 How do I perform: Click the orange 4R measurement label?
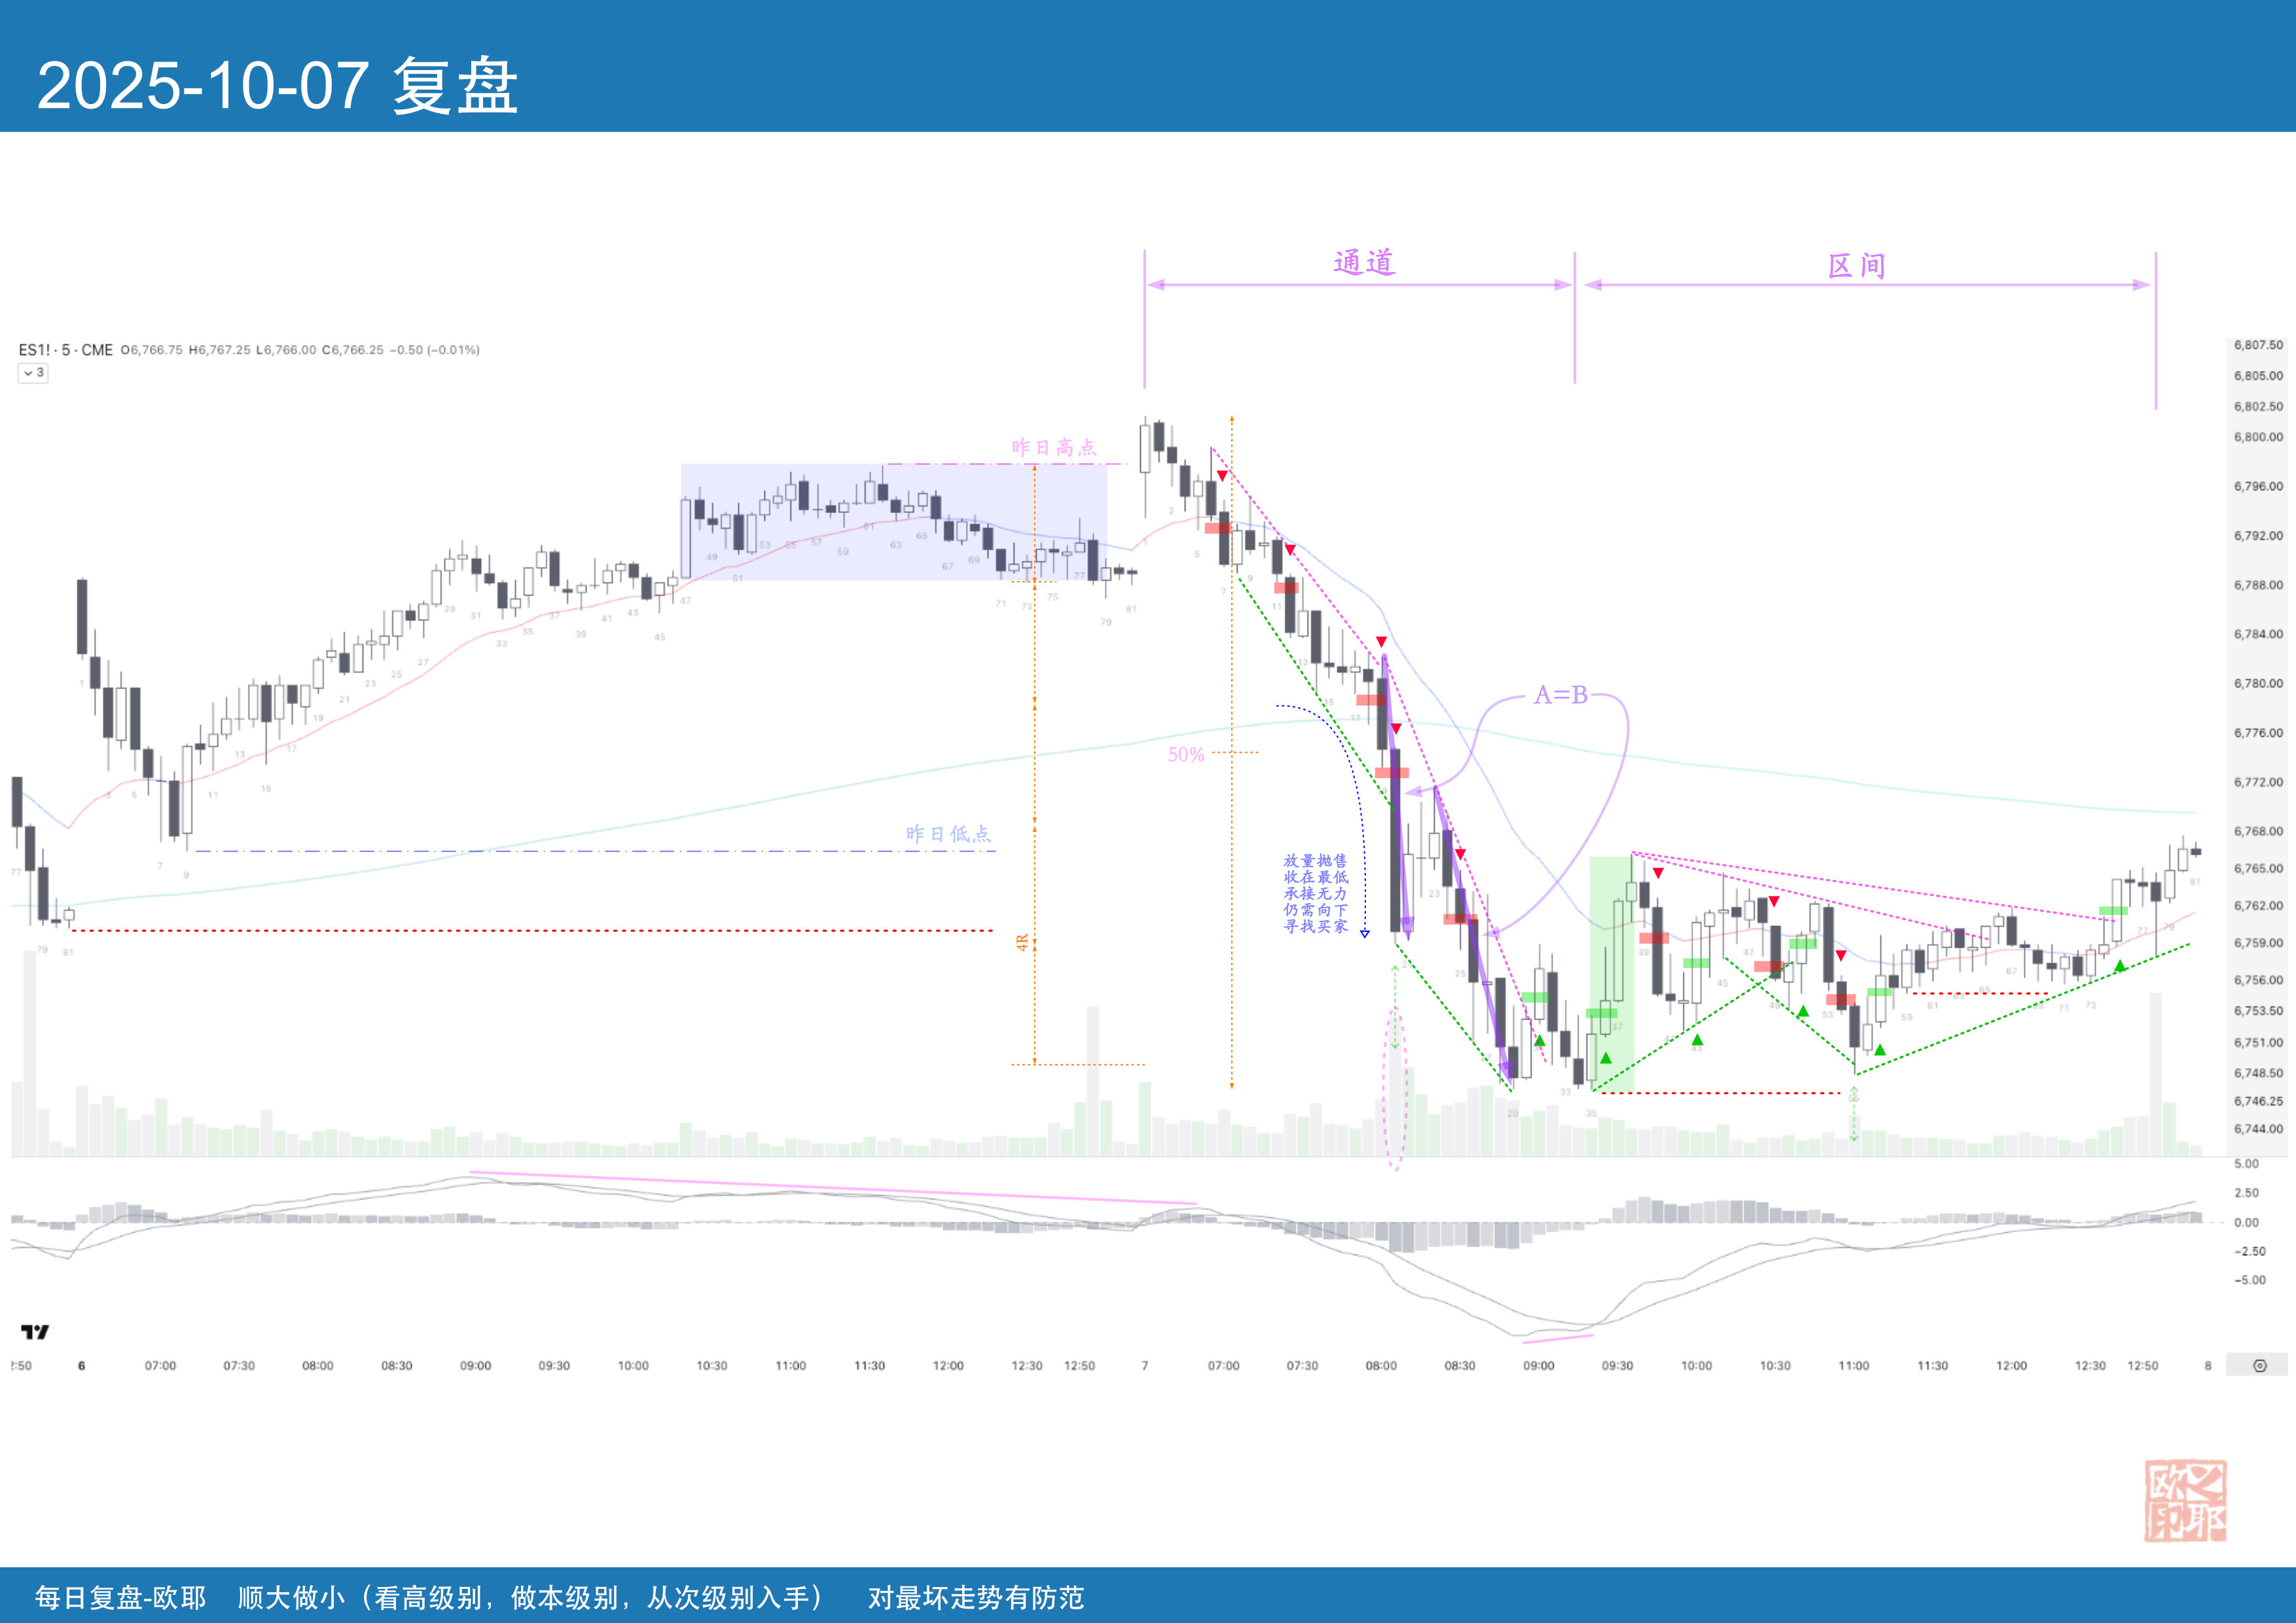point(1022,942)
